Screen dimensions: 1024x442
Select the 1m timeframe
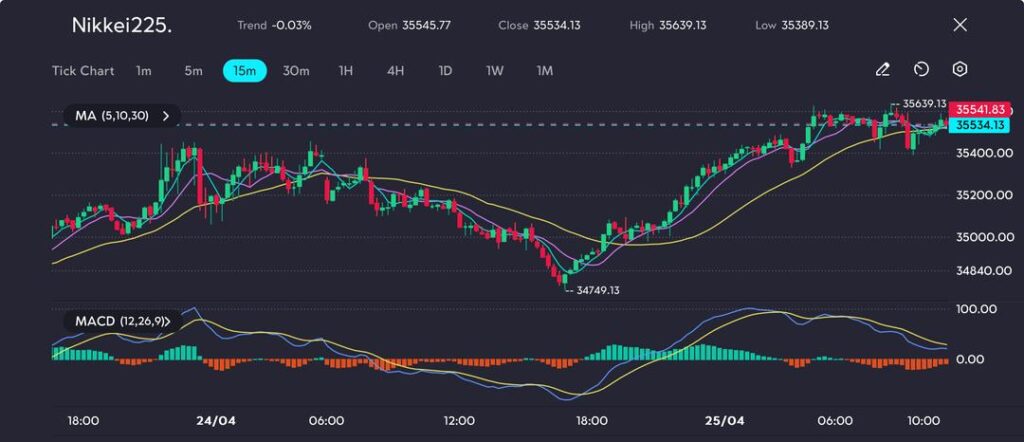pyautogui.click(x=144, y=71)
